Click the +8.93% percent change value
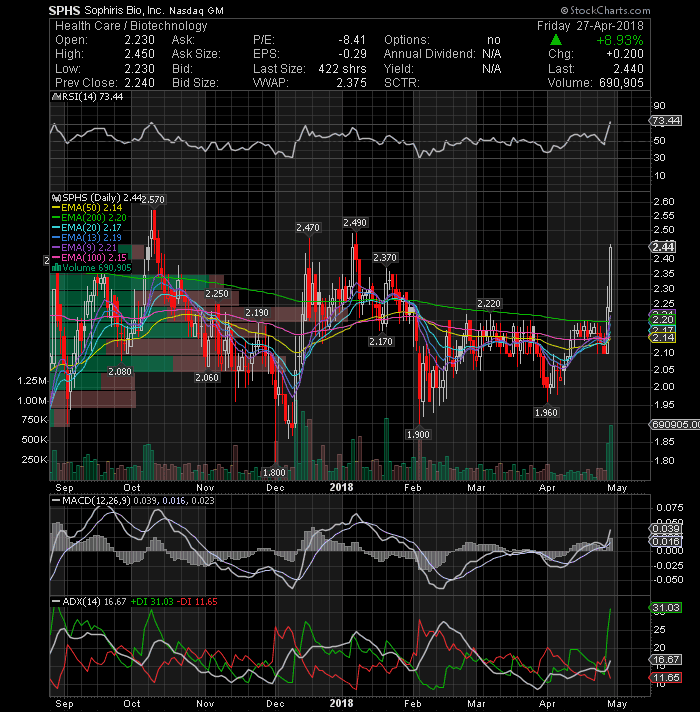 tap(620, 40)
